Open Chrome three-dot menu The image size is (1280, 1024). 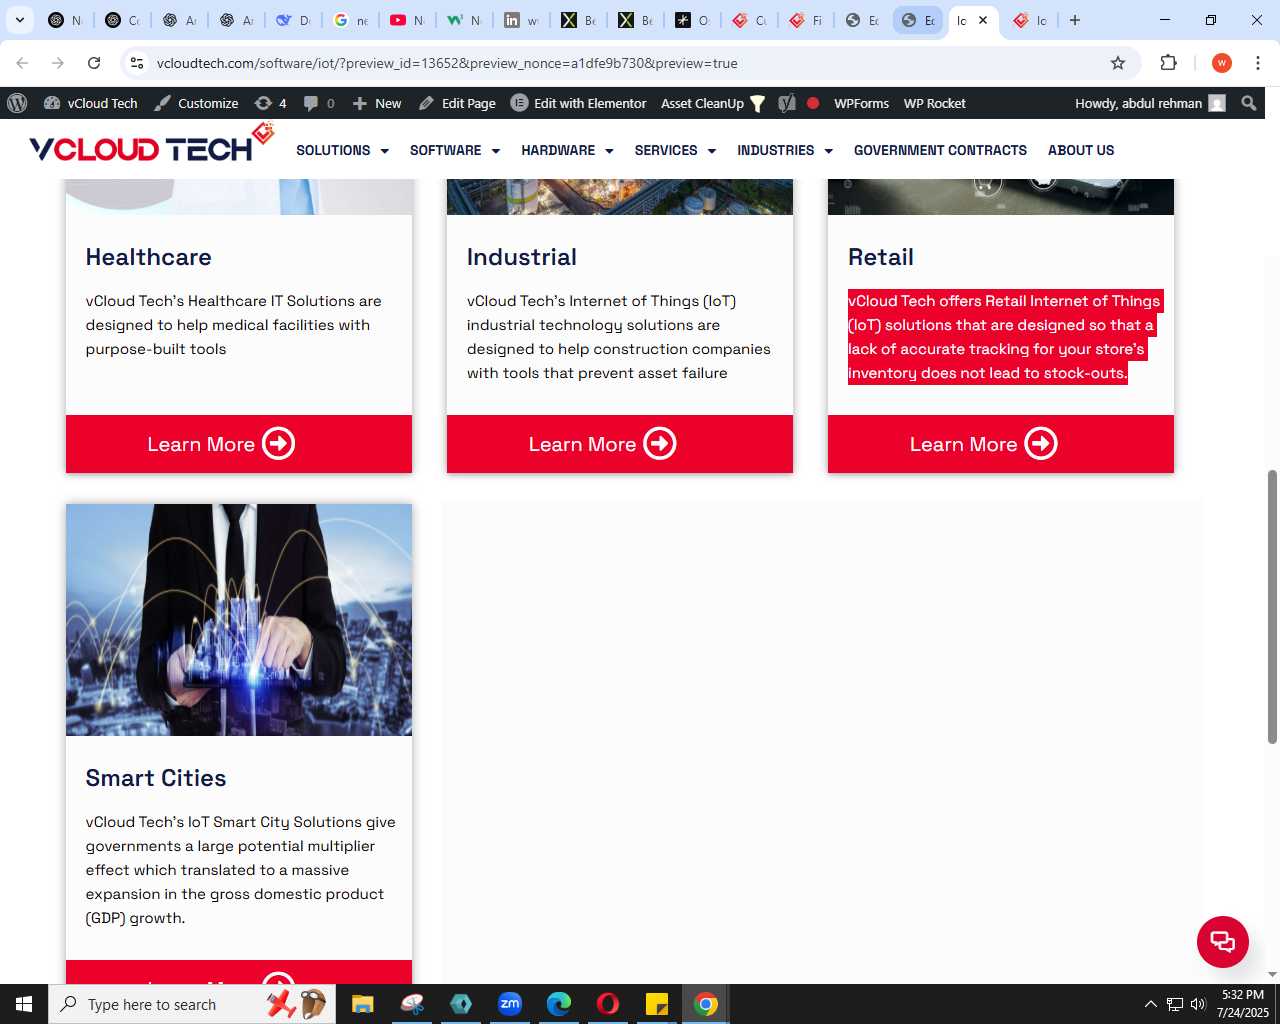[x=1258, y=63]
